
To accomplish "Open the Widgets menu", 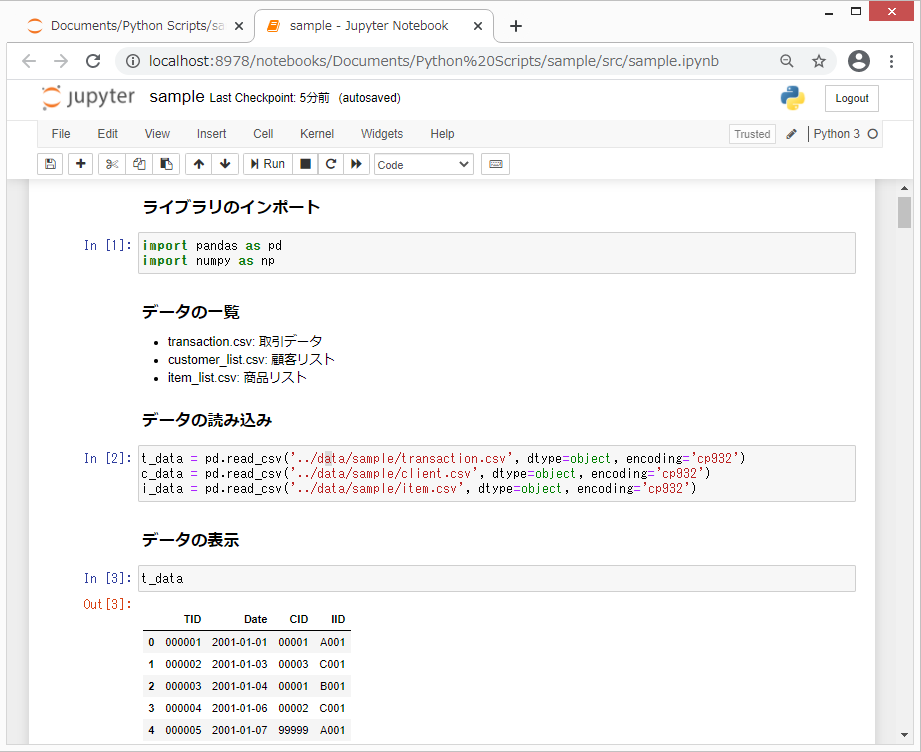I will pyautogui.click(x=382, y=134).
